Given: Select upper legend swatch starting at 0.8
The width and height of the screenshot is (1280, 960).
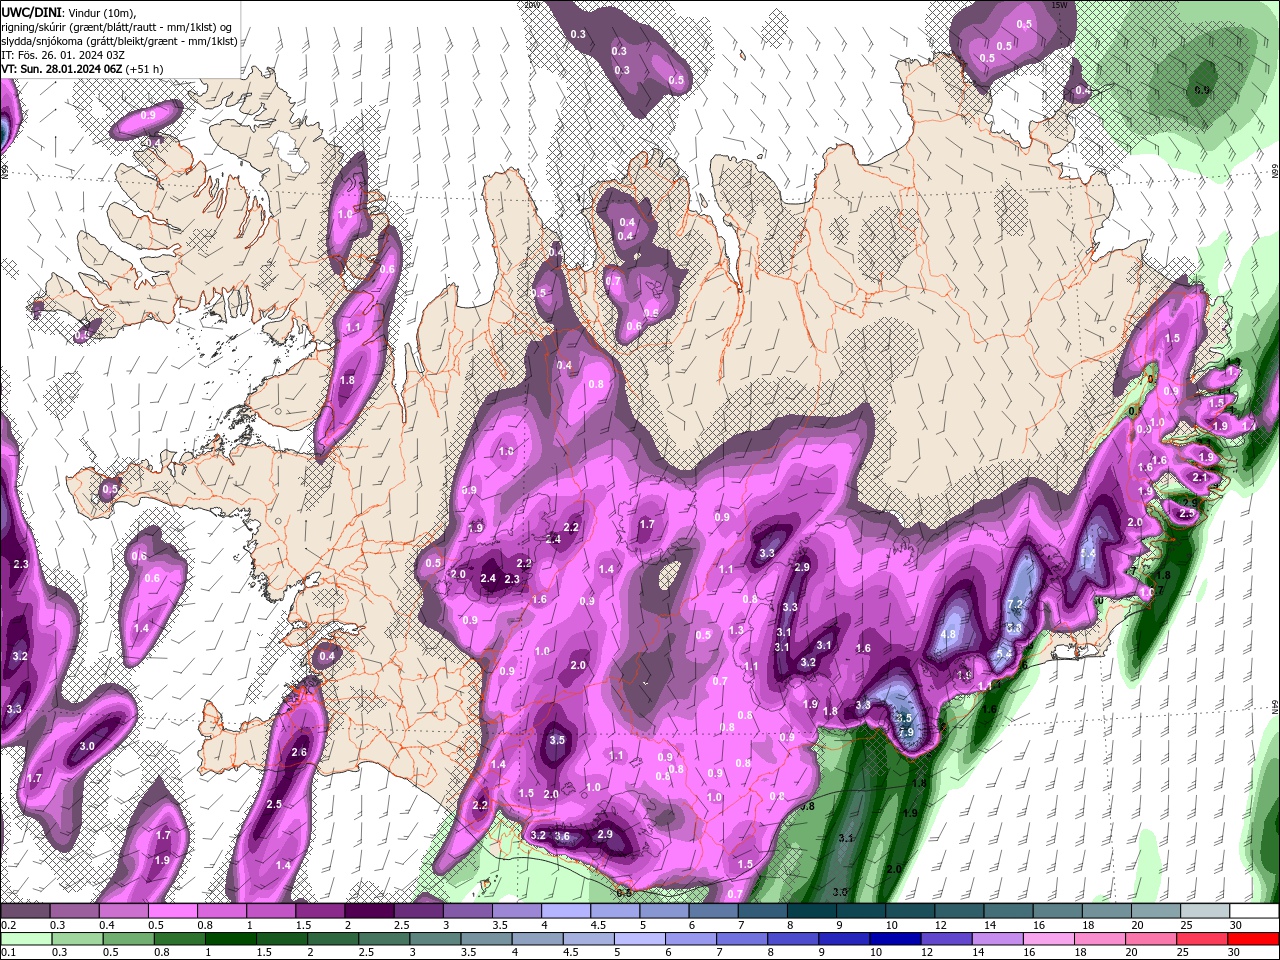Looking at the screenshot, I should click(x=222, y=911).
